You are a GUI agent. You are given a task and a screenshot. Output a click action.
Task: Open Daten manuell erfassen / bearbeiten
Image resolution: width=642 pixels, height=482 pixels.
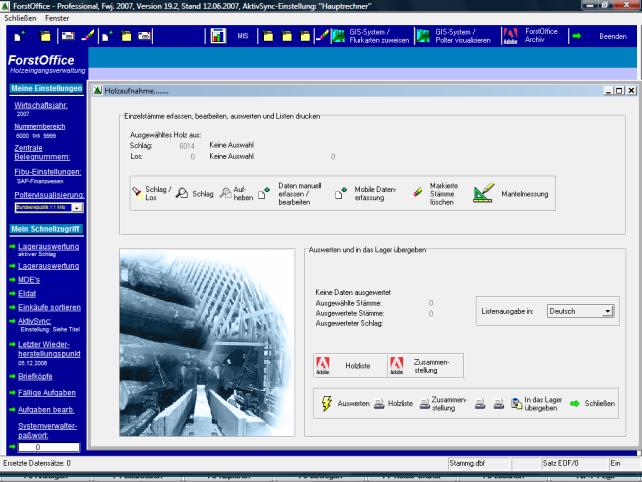(290, 194)
